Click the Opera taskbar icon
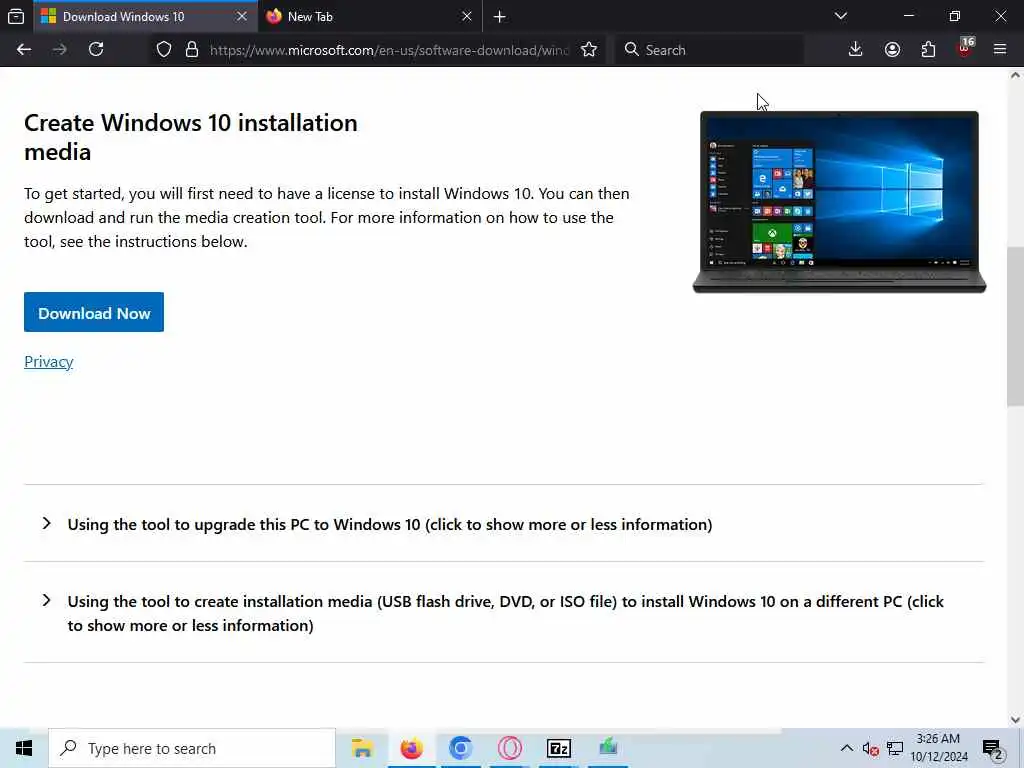Screen dimensions: 1024x768 click(x=509, y=748)
